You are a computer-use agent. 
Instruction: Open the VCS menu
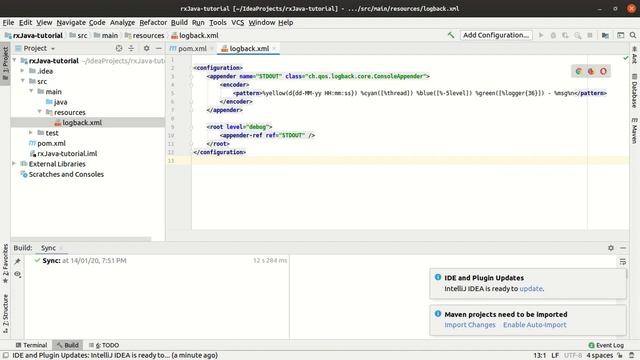point(238,22)
